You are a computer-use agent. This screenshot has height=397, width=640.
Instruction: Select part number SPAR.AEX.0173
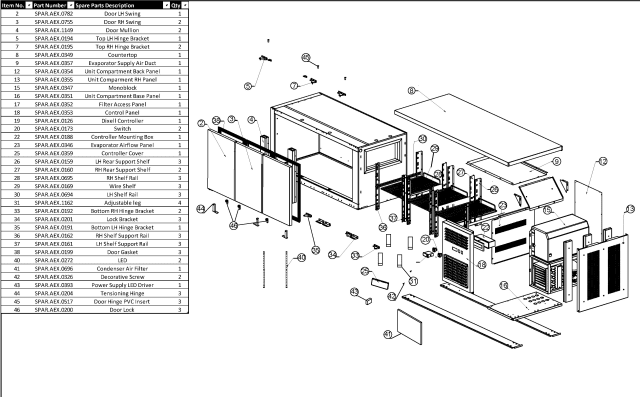coord(53,129)
